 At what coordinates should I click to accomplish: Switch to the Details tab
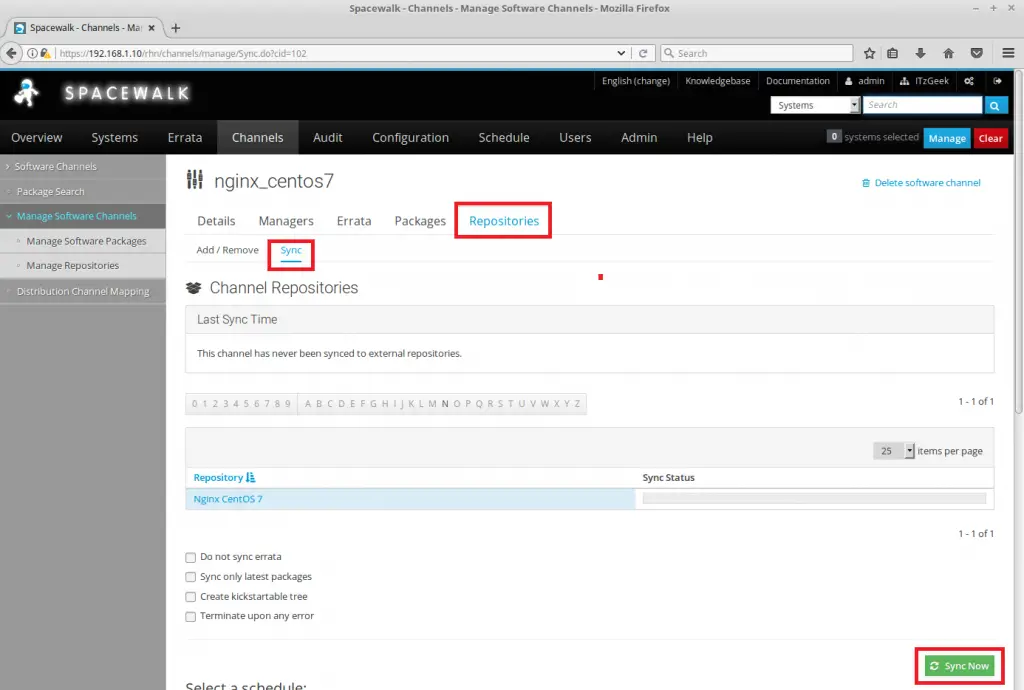(x=216, y=221)
